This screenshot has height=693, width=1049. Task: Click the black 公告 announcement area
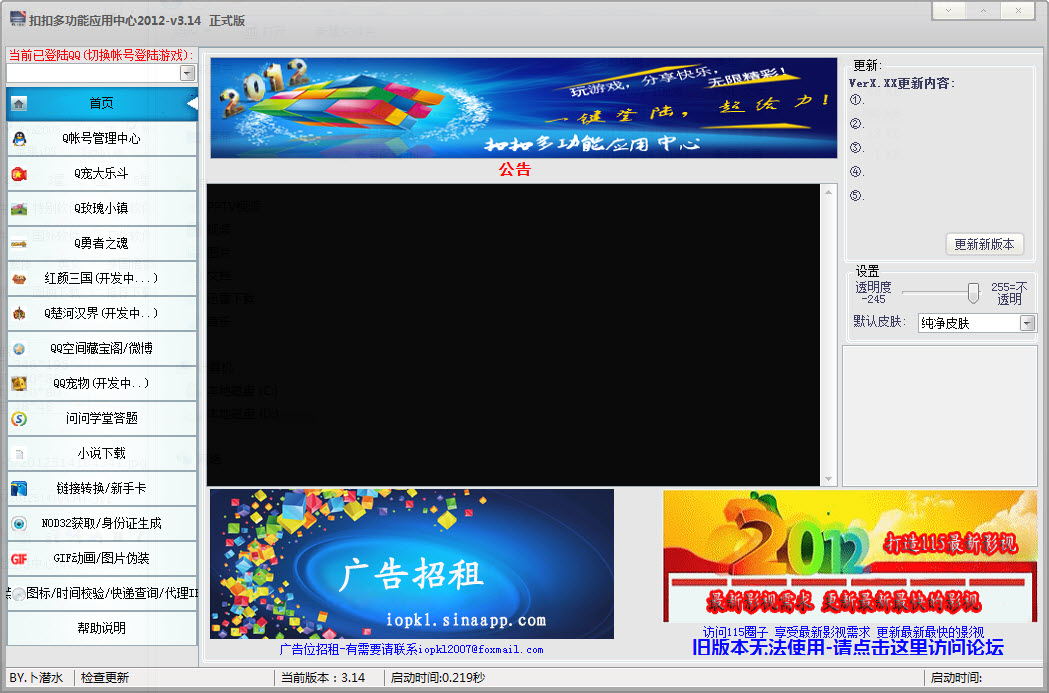click(x=513, y=334)
